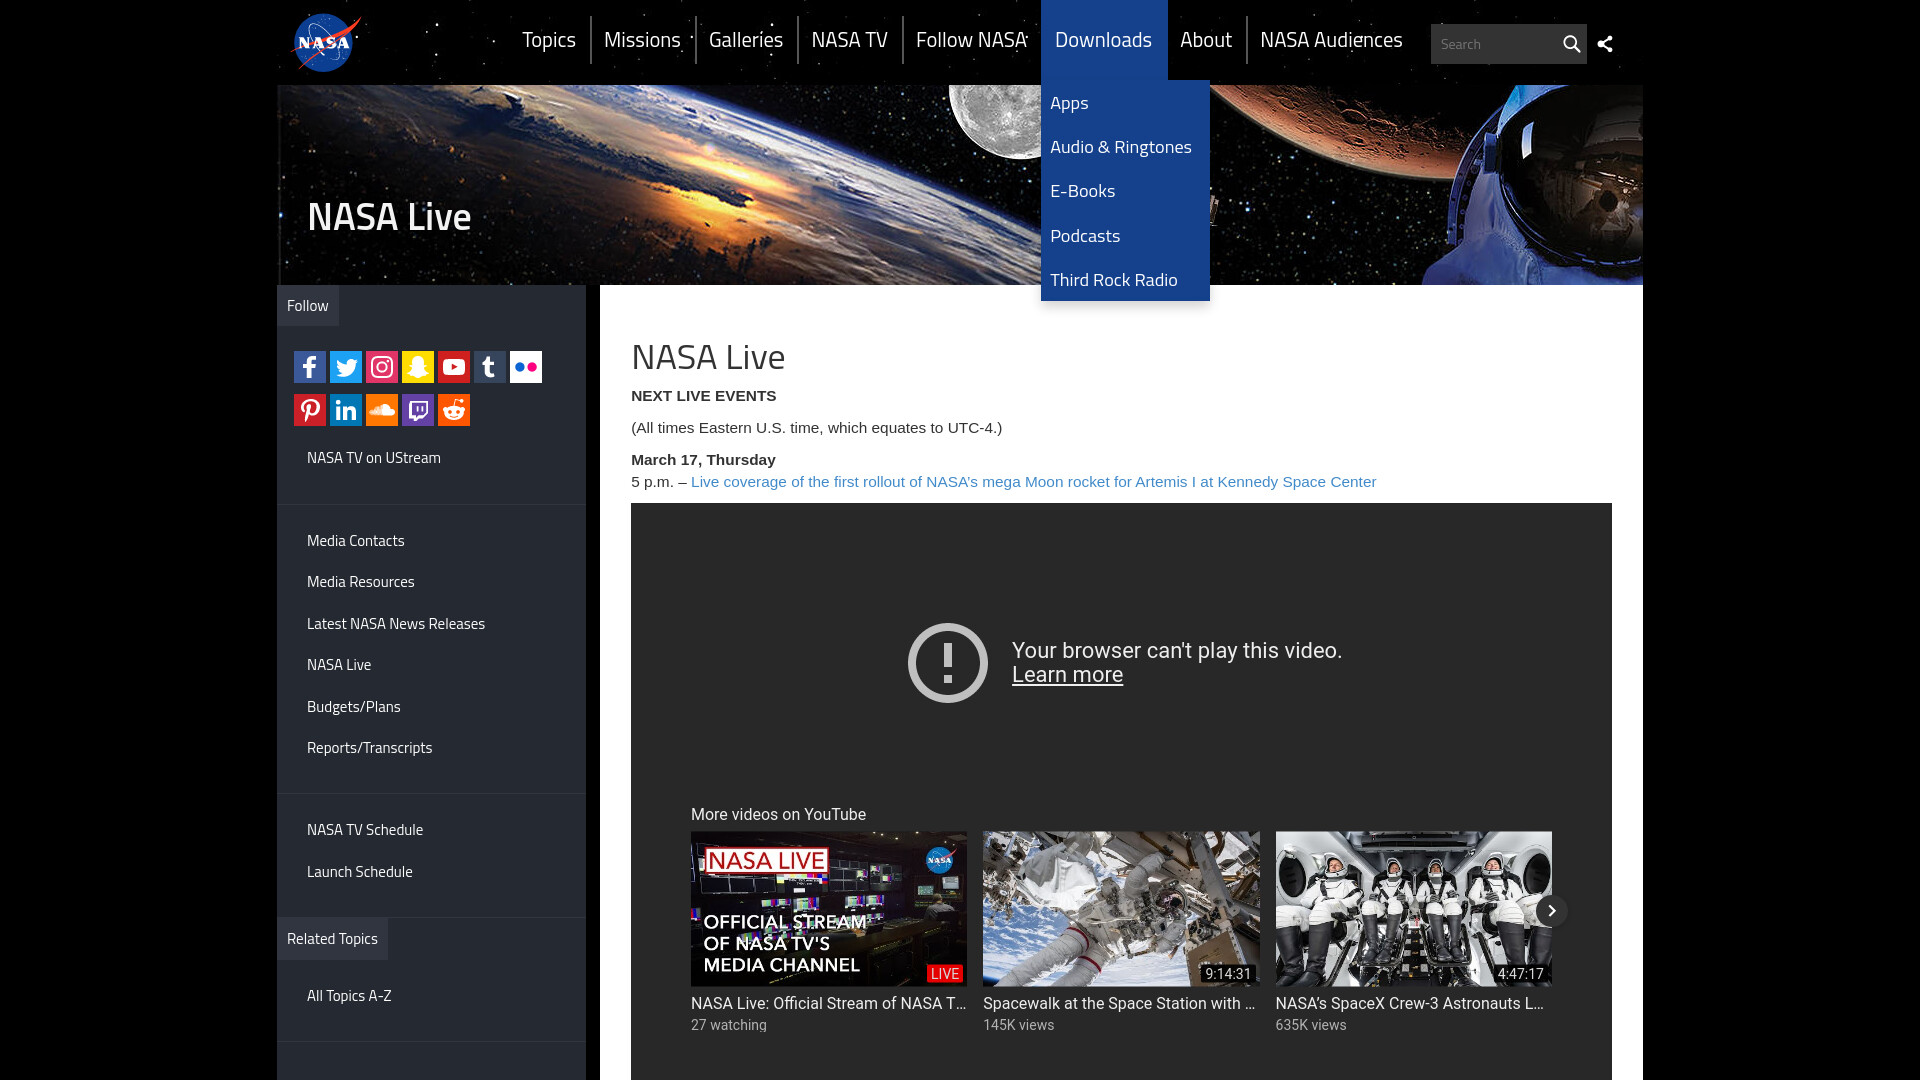Open Launch Schedule link
1920x1080 pixels.
pos(360,872)
